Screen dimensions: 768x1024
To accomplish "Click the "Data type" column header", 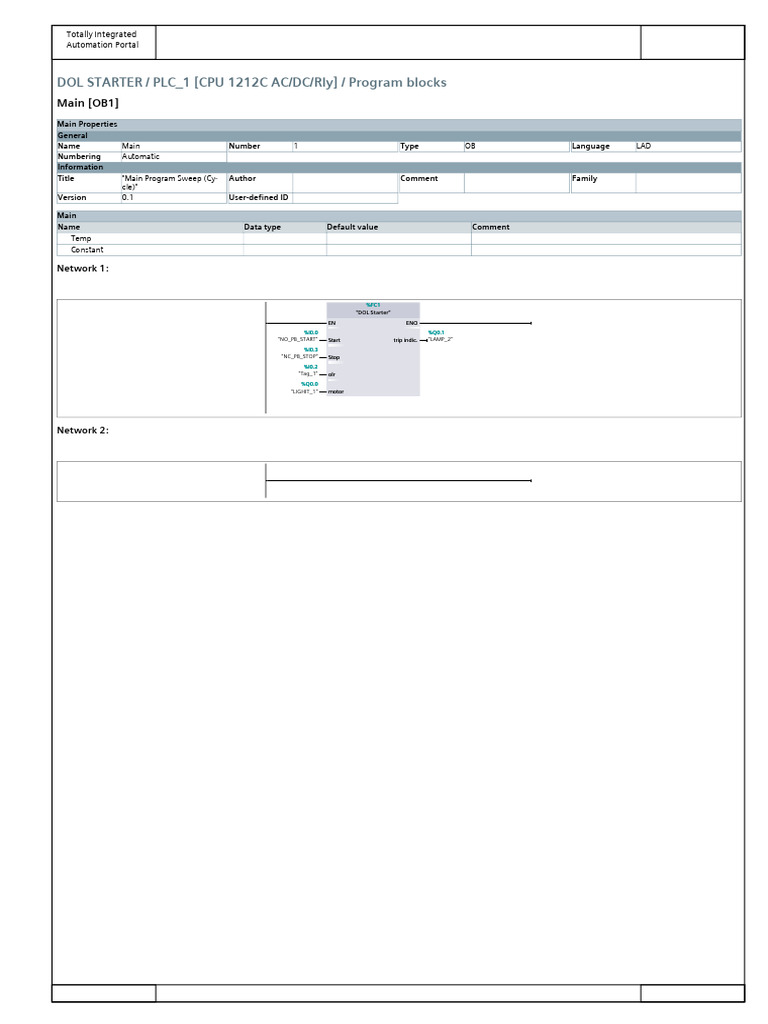I will pos(263,227).
